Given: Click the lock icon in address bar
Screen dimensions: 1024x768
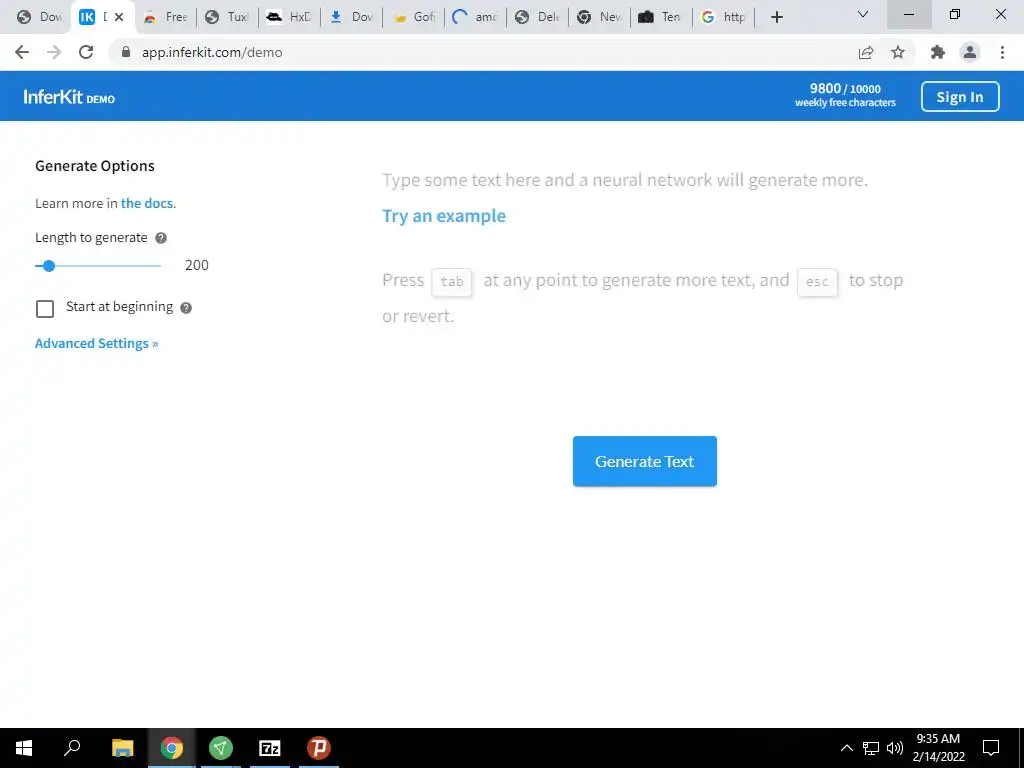Looking at the screenshot, I should pyautogui.click(x=126, y=52).
